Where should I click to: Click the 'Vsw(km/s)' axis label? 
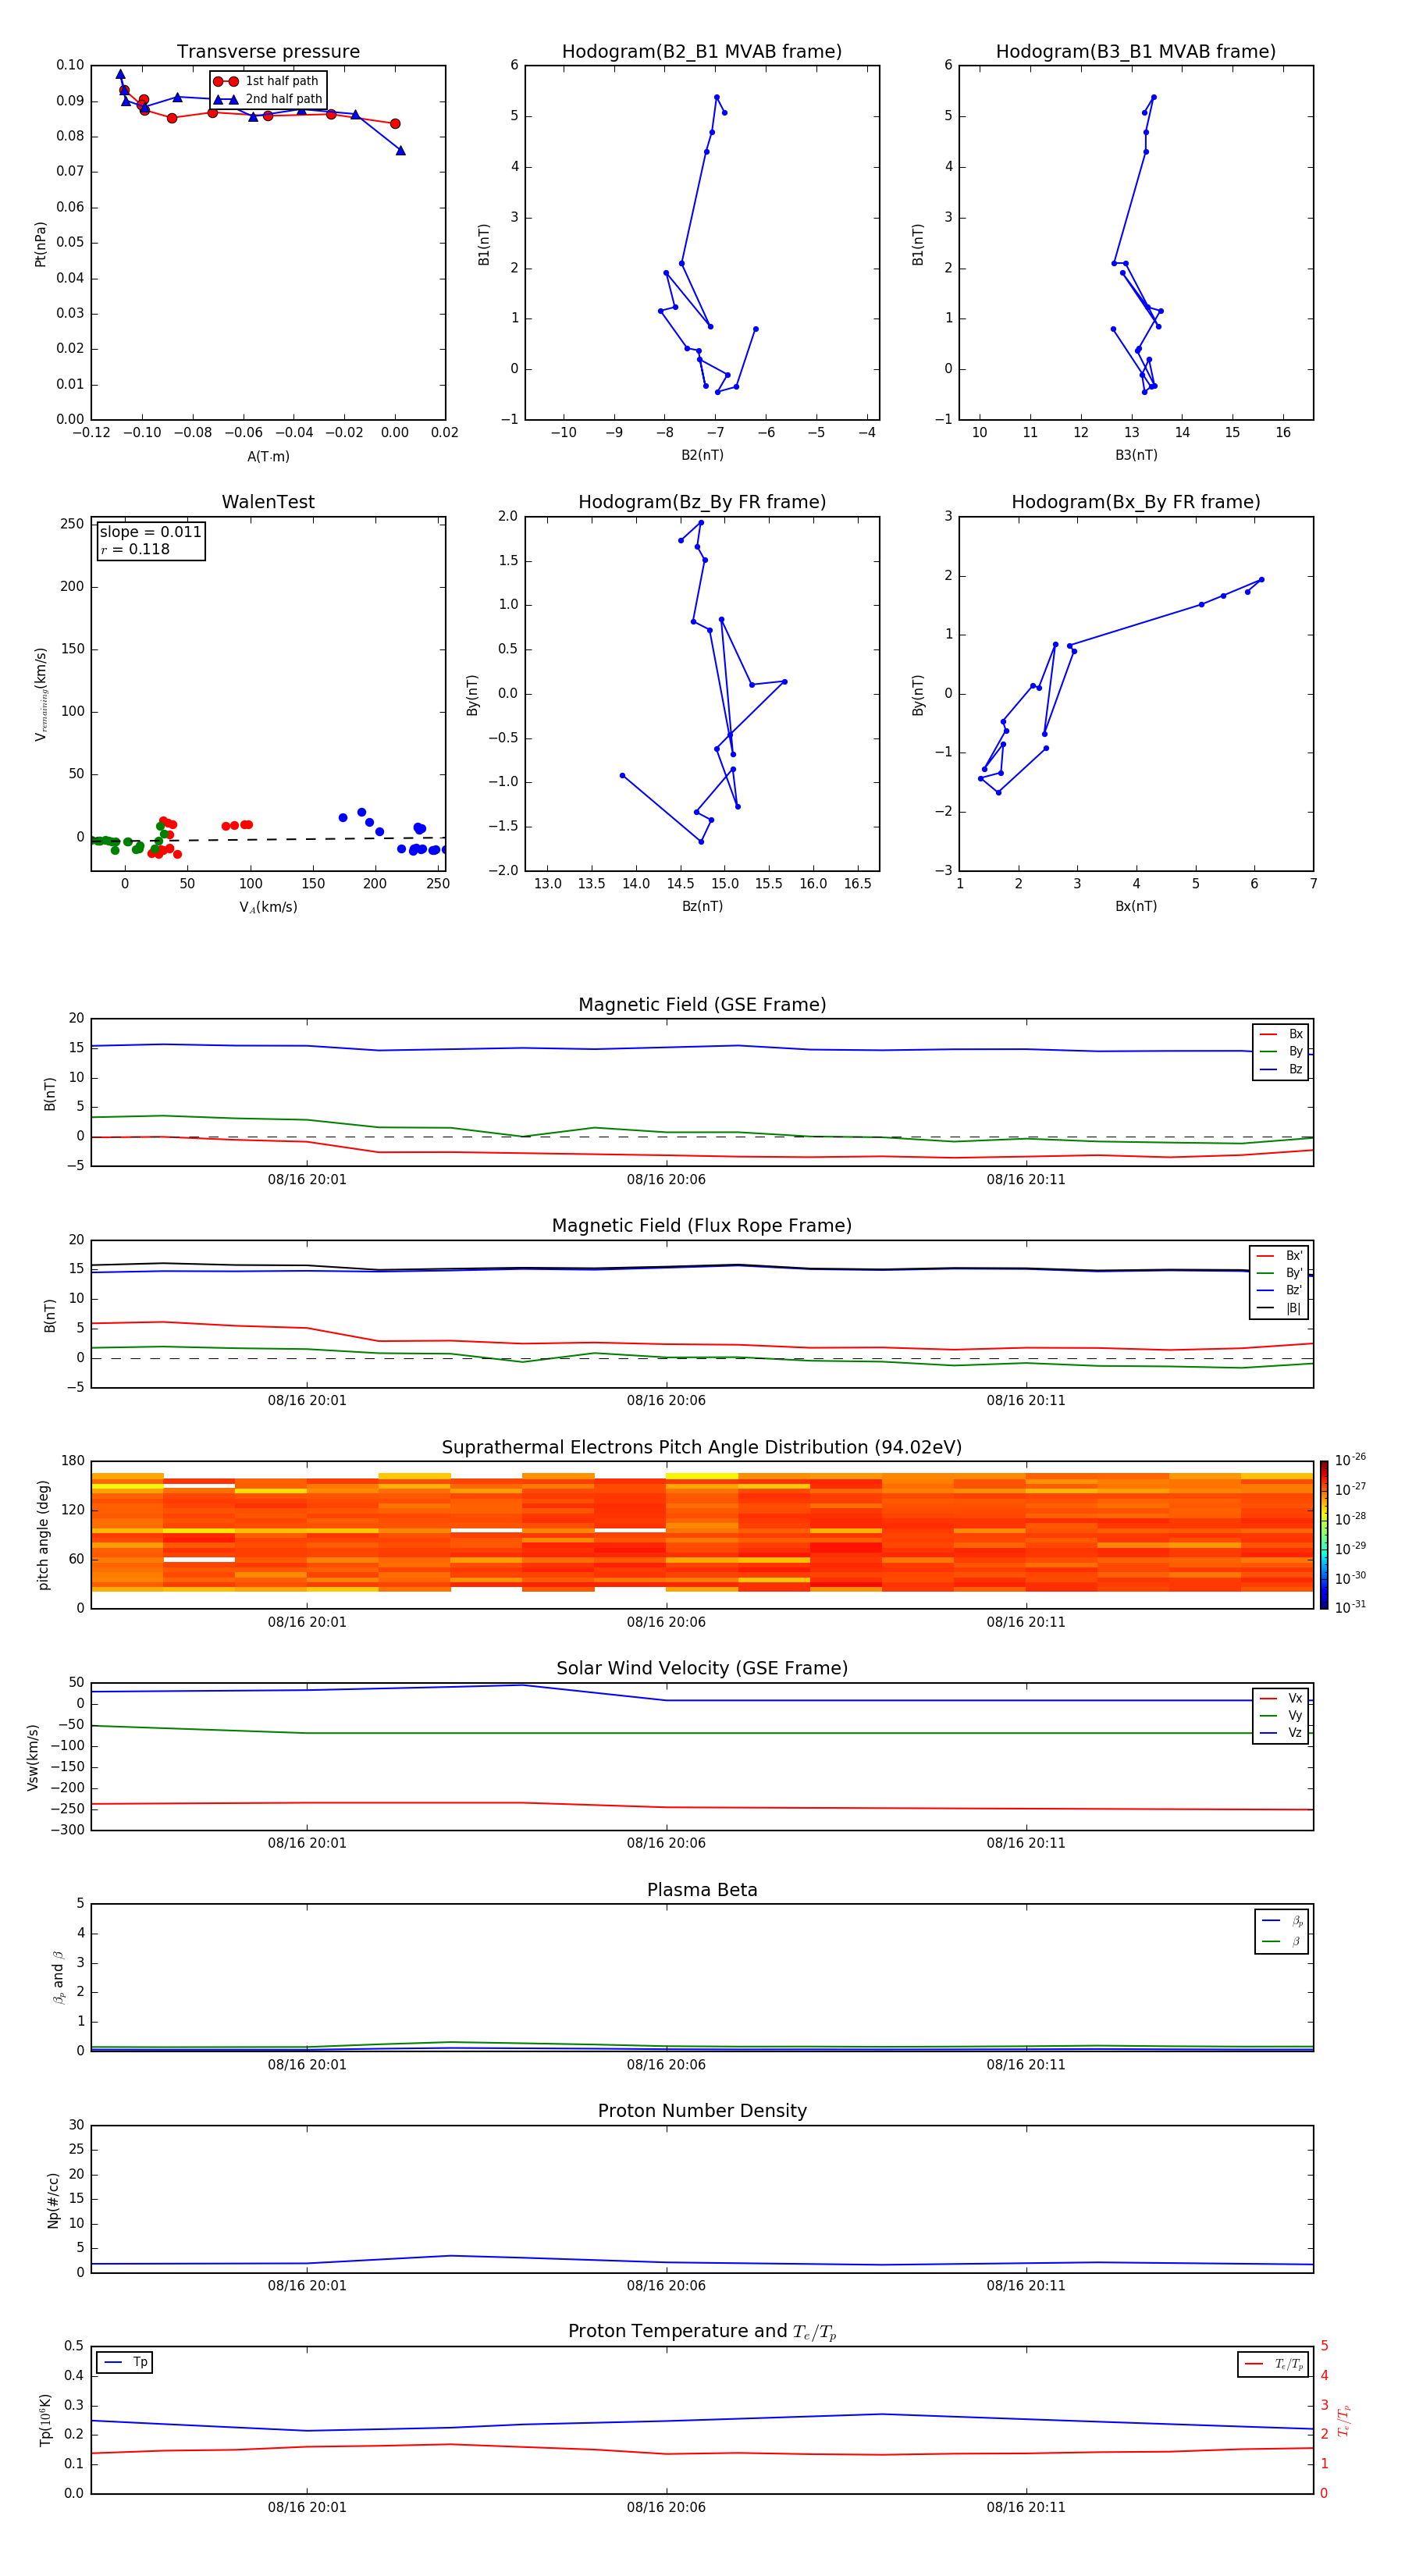(x=33, y=1757)
